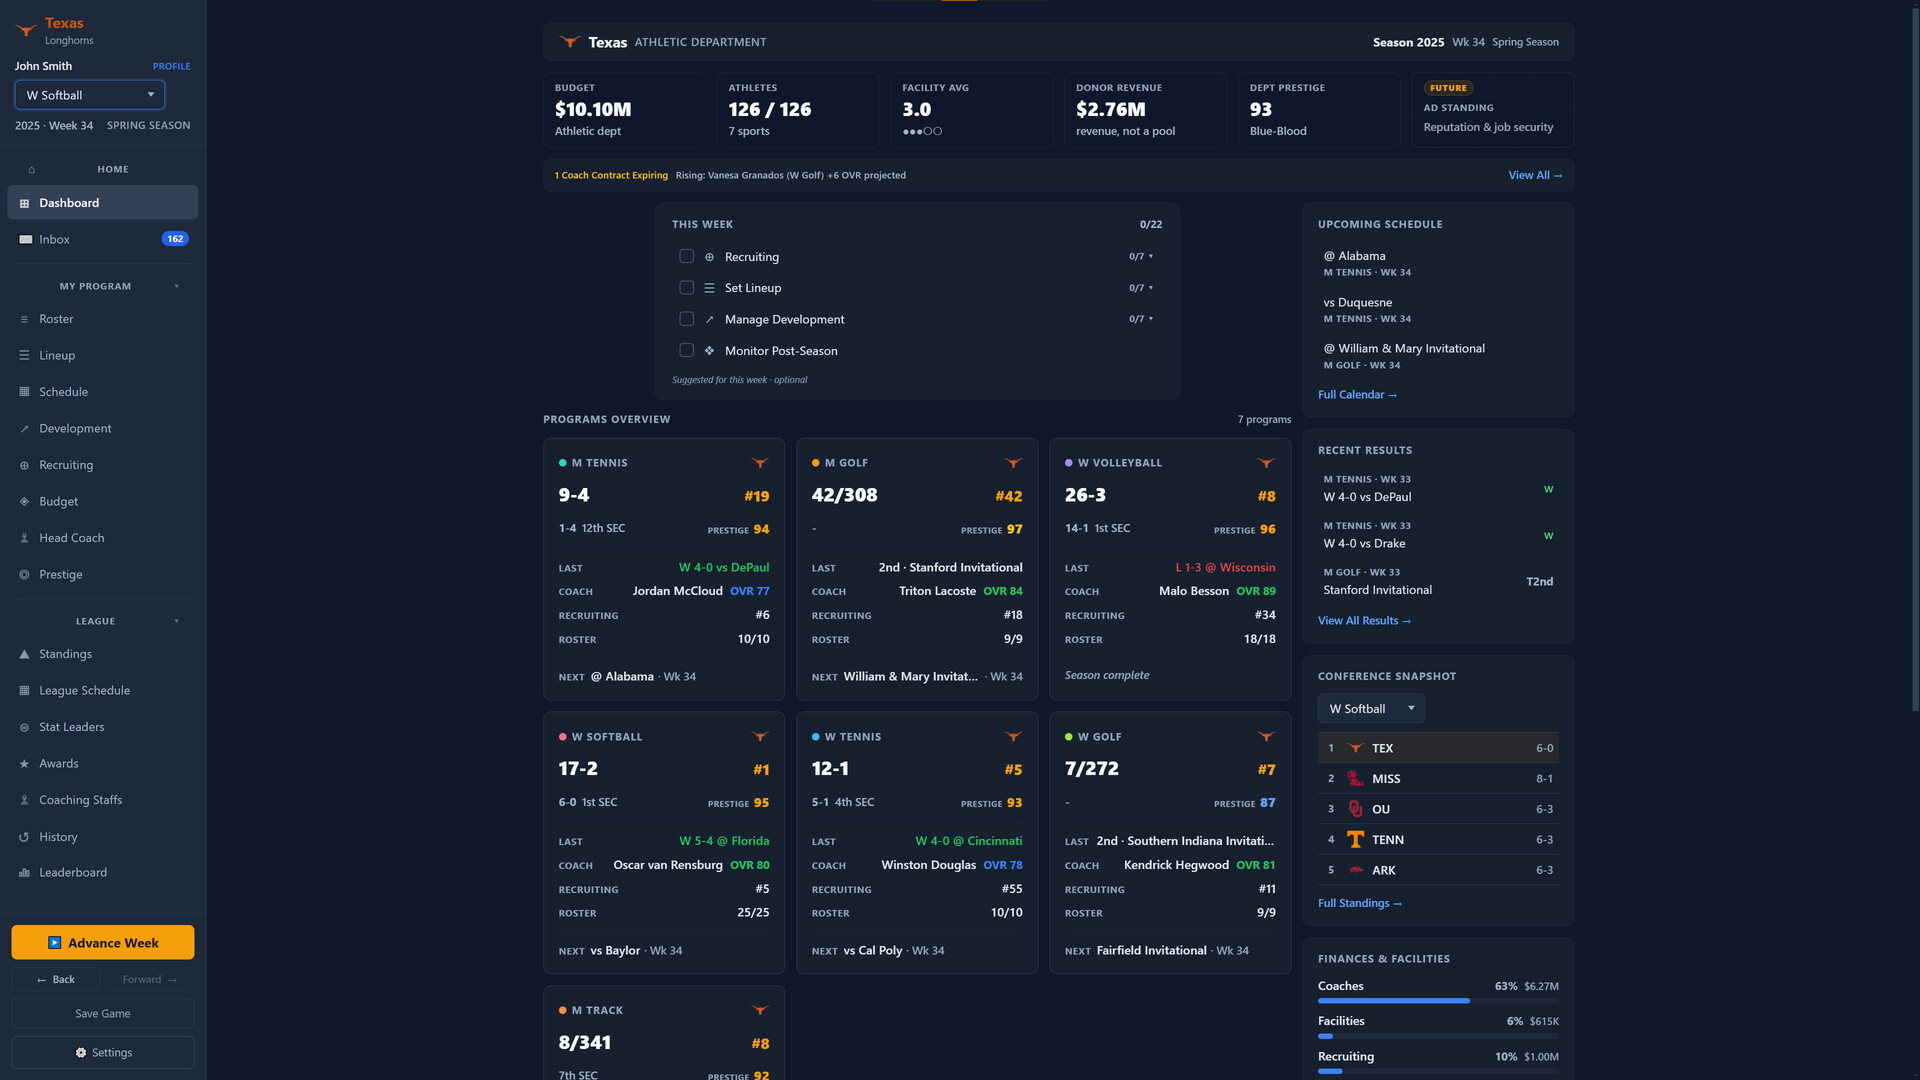Follow the View All Results link
This screenshot has height=1080, width=1920.
pyautogui.click(x=1364, y=621)
